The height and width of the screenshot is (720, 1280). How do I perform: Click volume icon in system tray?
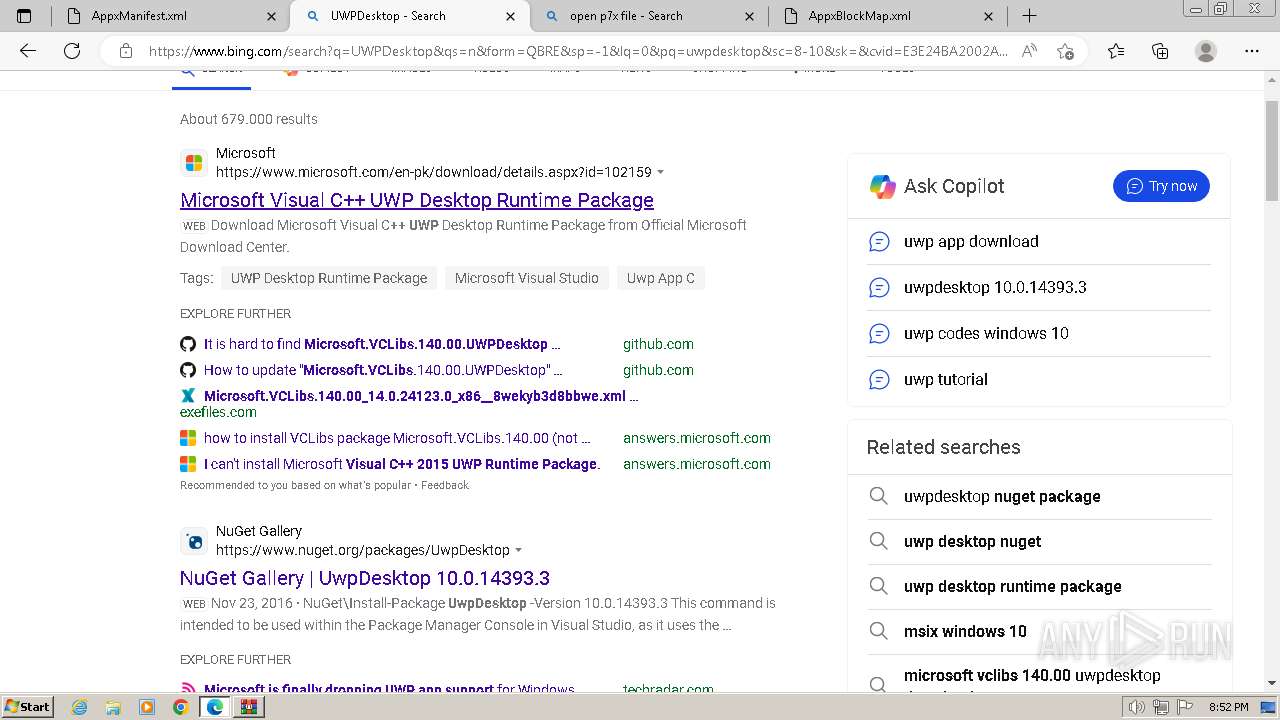click(1136, 707)
